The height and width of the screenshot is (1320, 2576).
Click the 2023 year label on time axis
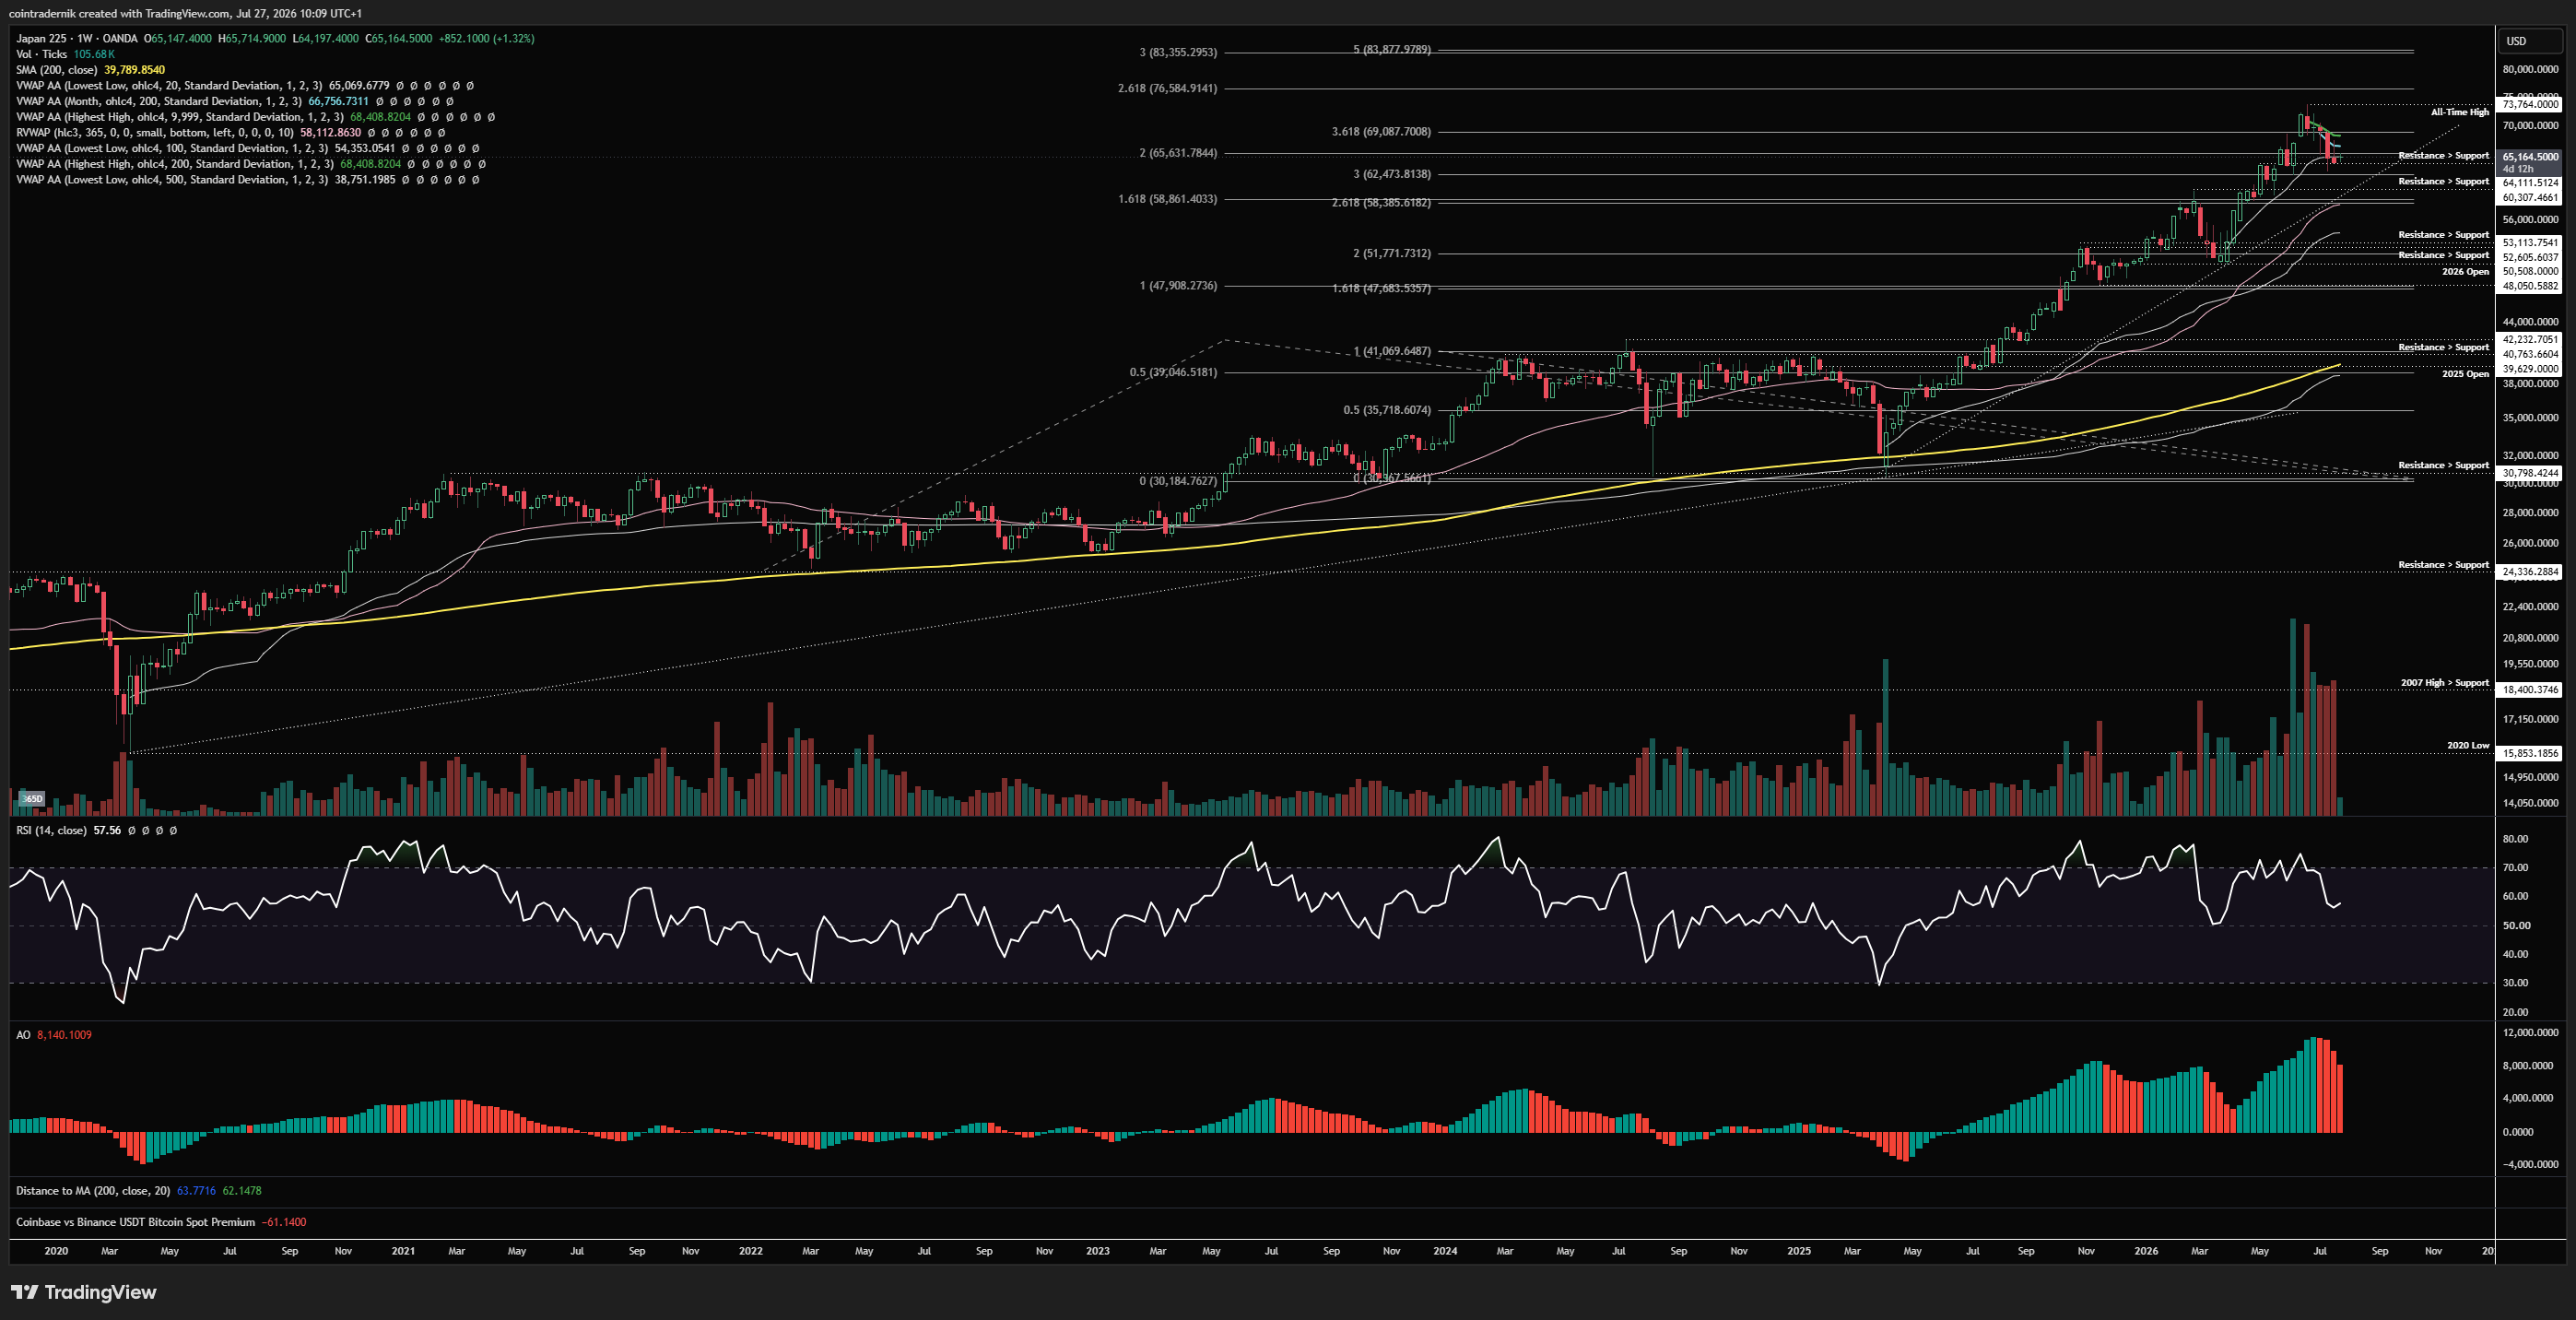pyautogui.click(x=1097, y=1251)
